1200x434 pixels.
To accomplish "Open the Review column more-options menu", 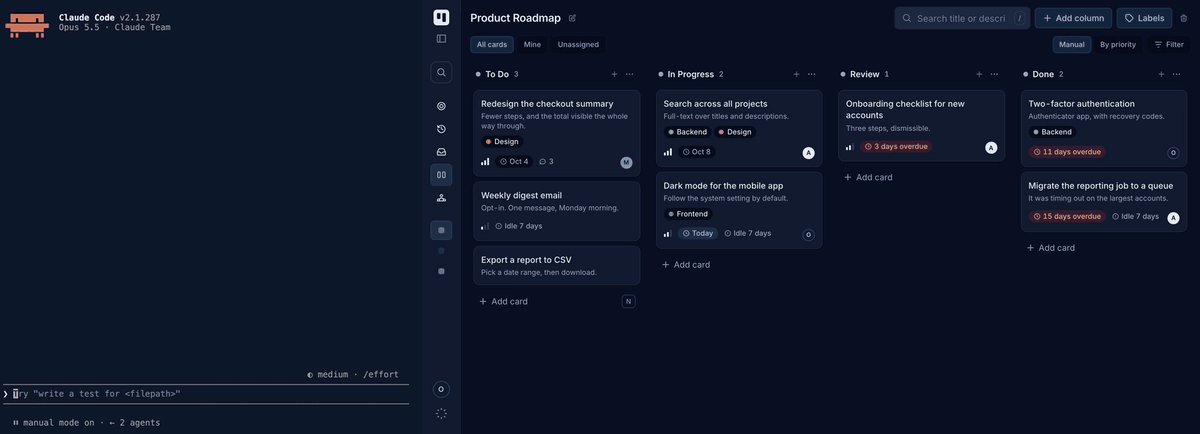I will [x=994, y=74].
